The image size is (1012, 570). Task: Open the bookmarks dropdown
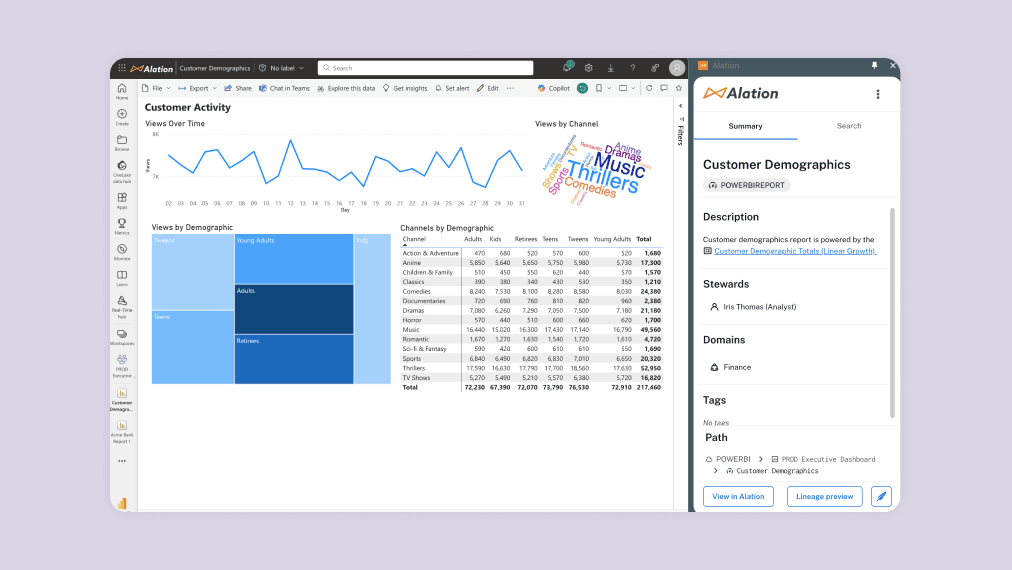coord(603,88)
